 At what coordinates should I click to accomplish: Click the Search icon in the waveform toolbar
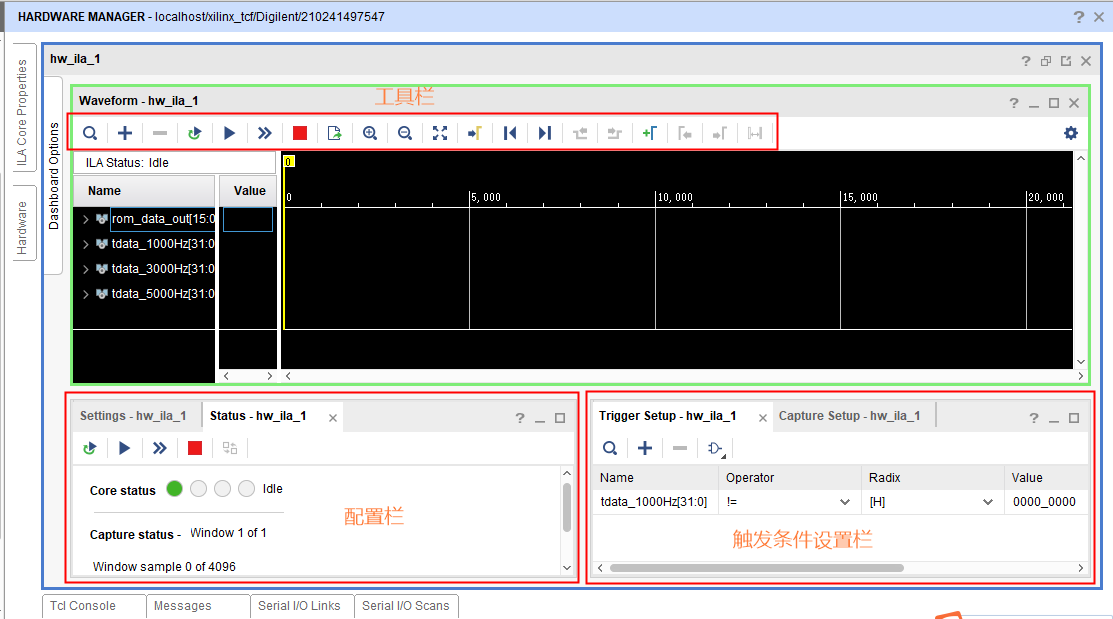point(90,133)
